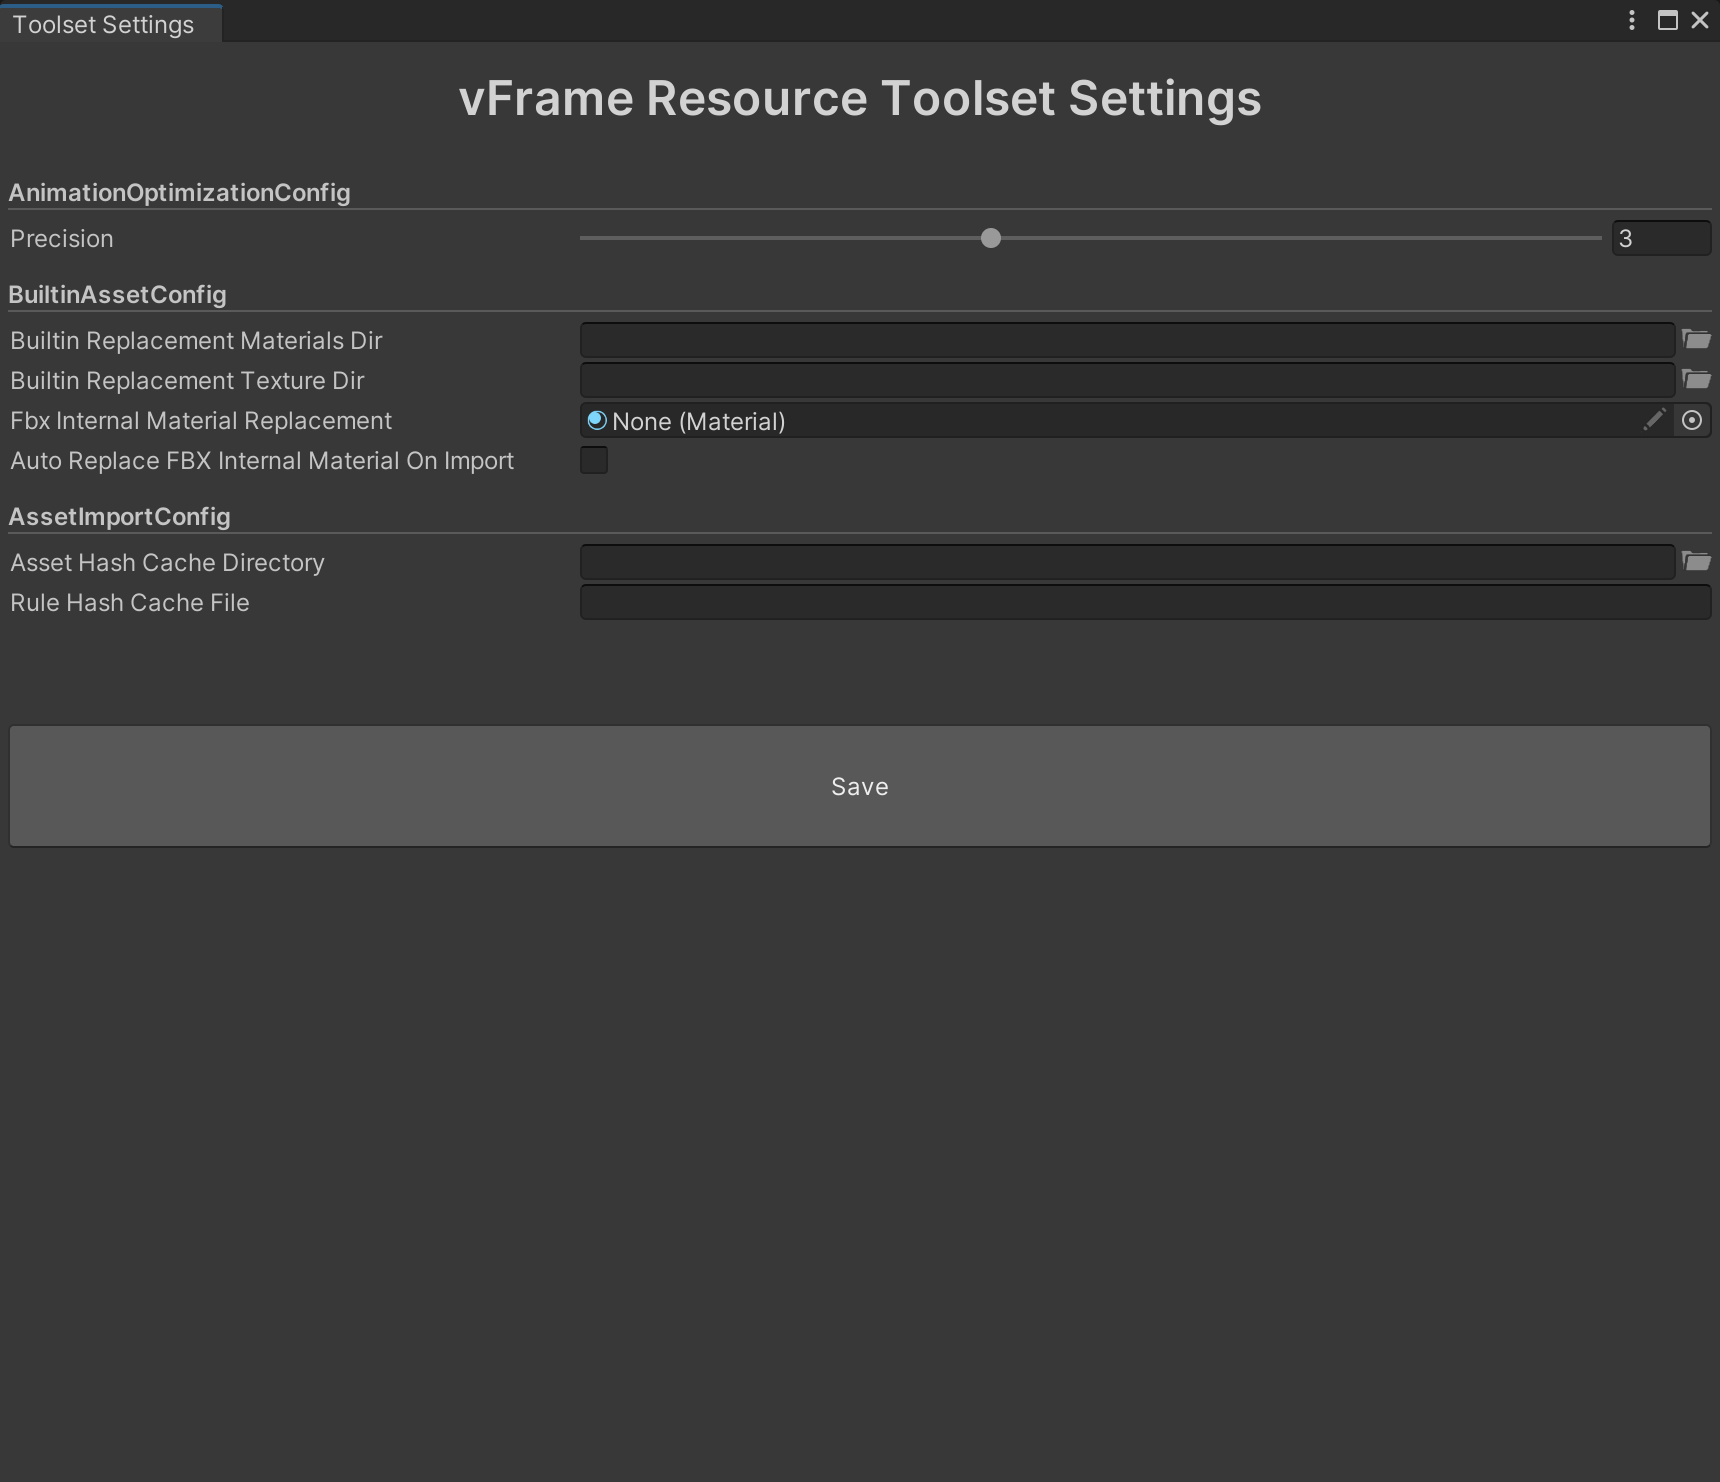The height and width of the screenshot is (1482, 1720).
Task: Browse folder for Builtin Replacement Texture Dir
Action: tap(1696, 380)
